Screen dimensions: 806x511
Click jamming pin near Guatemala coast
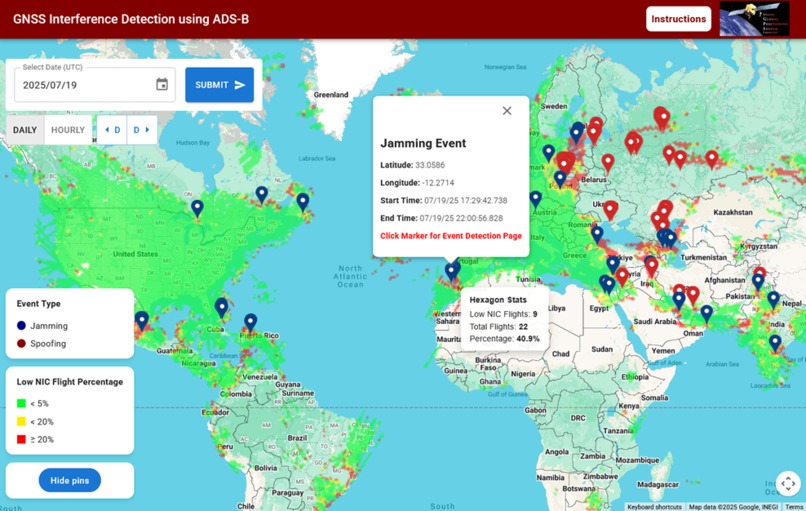coord(141,320)
